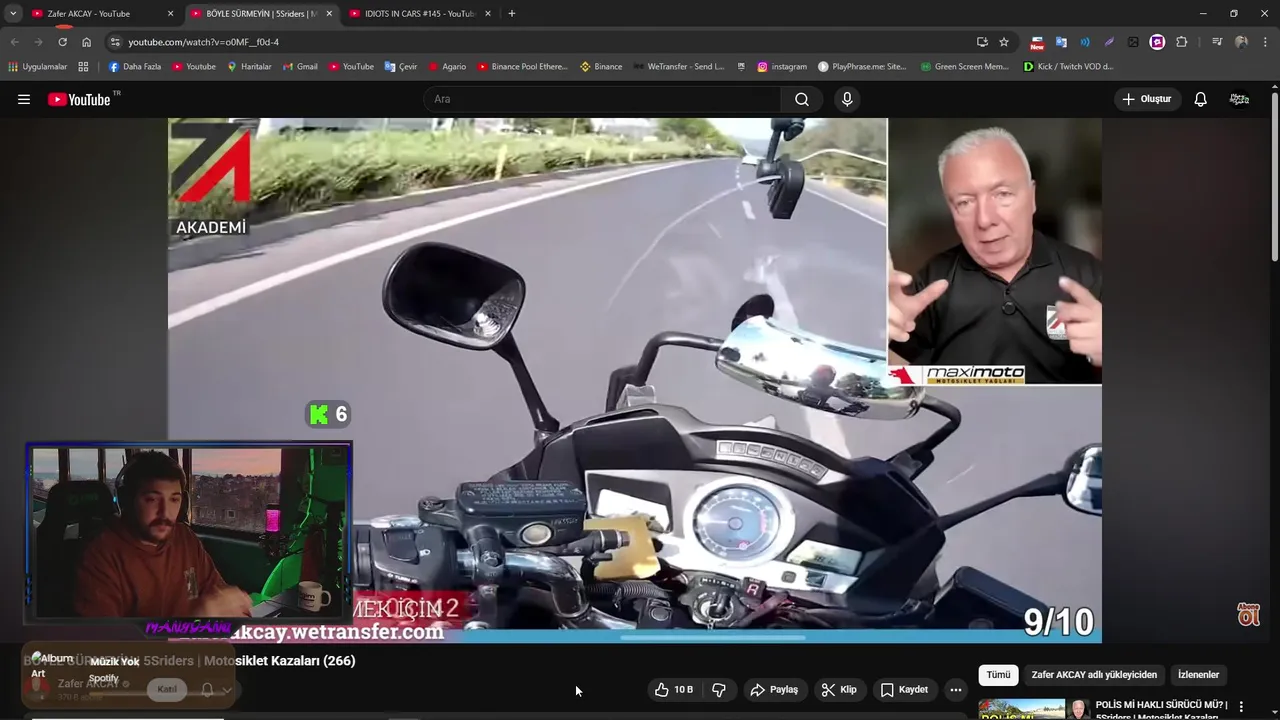Click the magnifier search button
This screenshot has height=720, width=1280.
802,99
